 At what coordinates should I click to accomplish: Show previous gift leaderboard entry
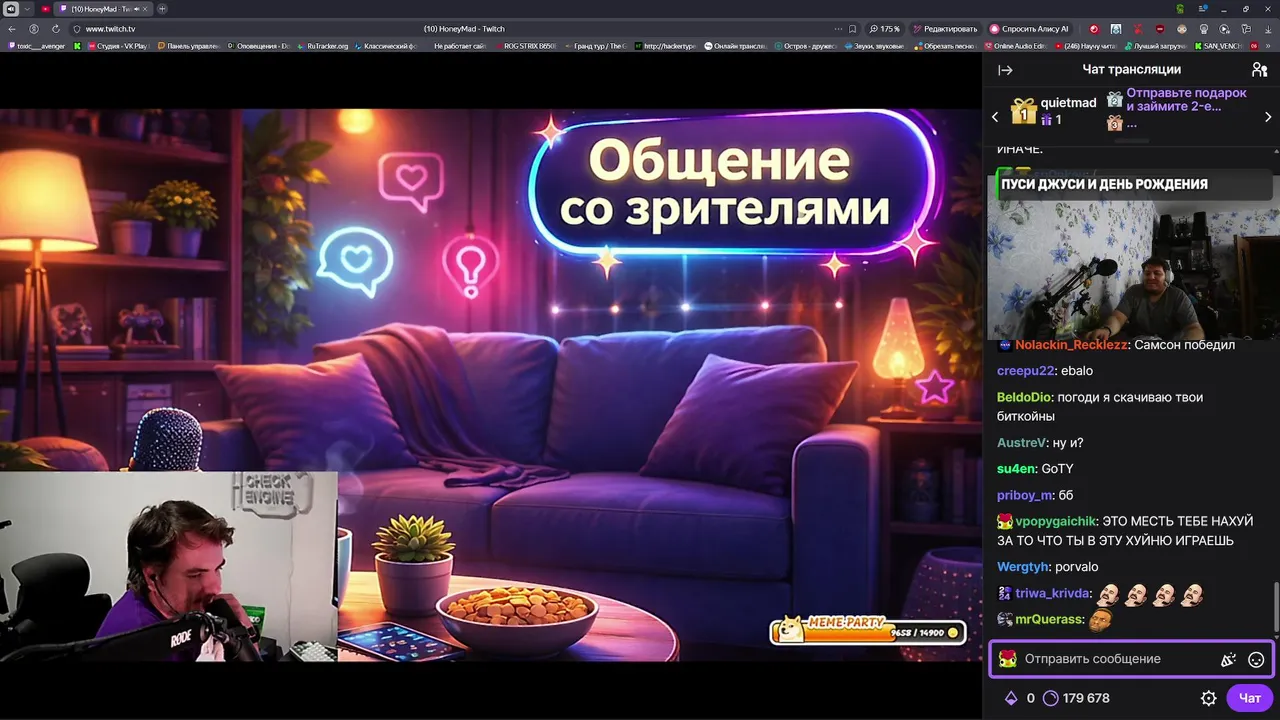pos(995,117)
